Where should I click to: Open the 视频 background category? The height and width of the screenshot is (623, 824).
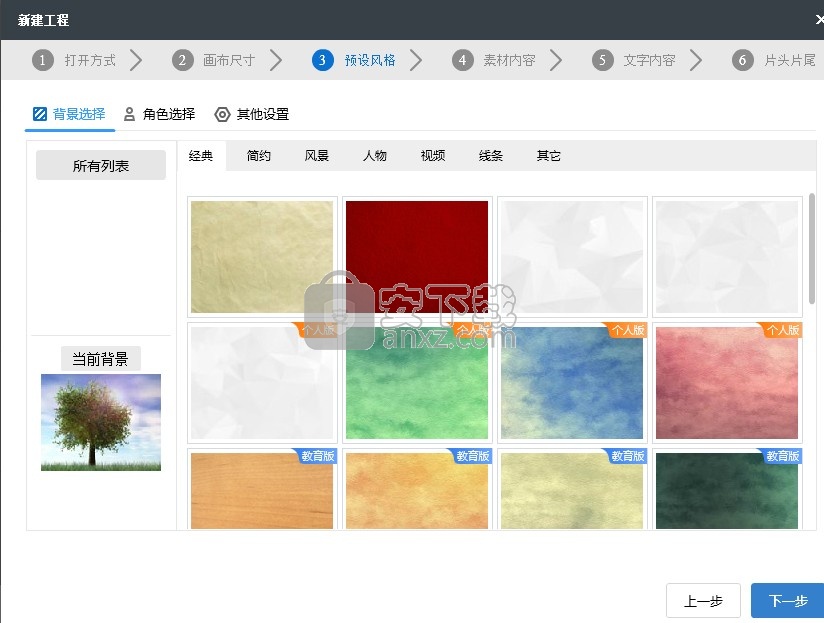click(x=433, y=155)
